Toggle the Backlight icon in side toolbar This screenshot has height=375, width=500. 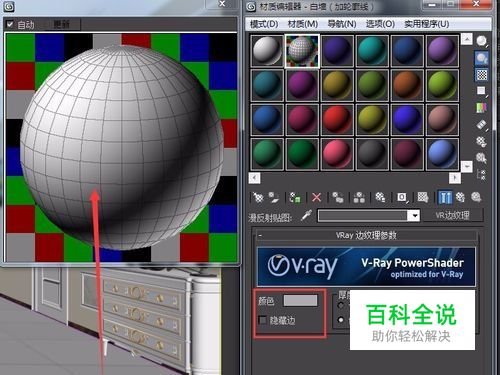tap(481, 58)
